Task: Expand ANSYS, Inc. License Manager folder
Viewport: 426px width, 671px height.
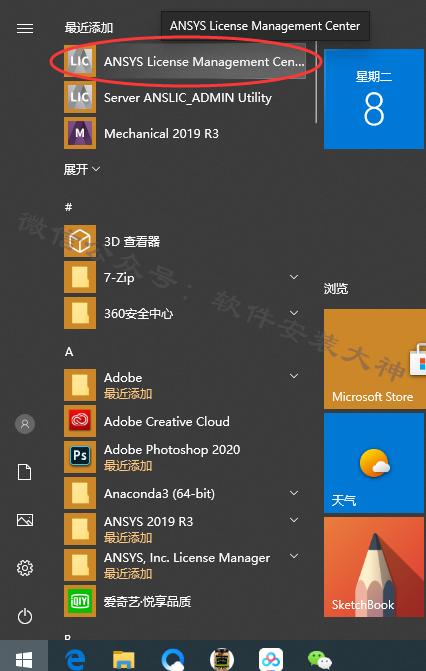Action: [x=294, y=556]
